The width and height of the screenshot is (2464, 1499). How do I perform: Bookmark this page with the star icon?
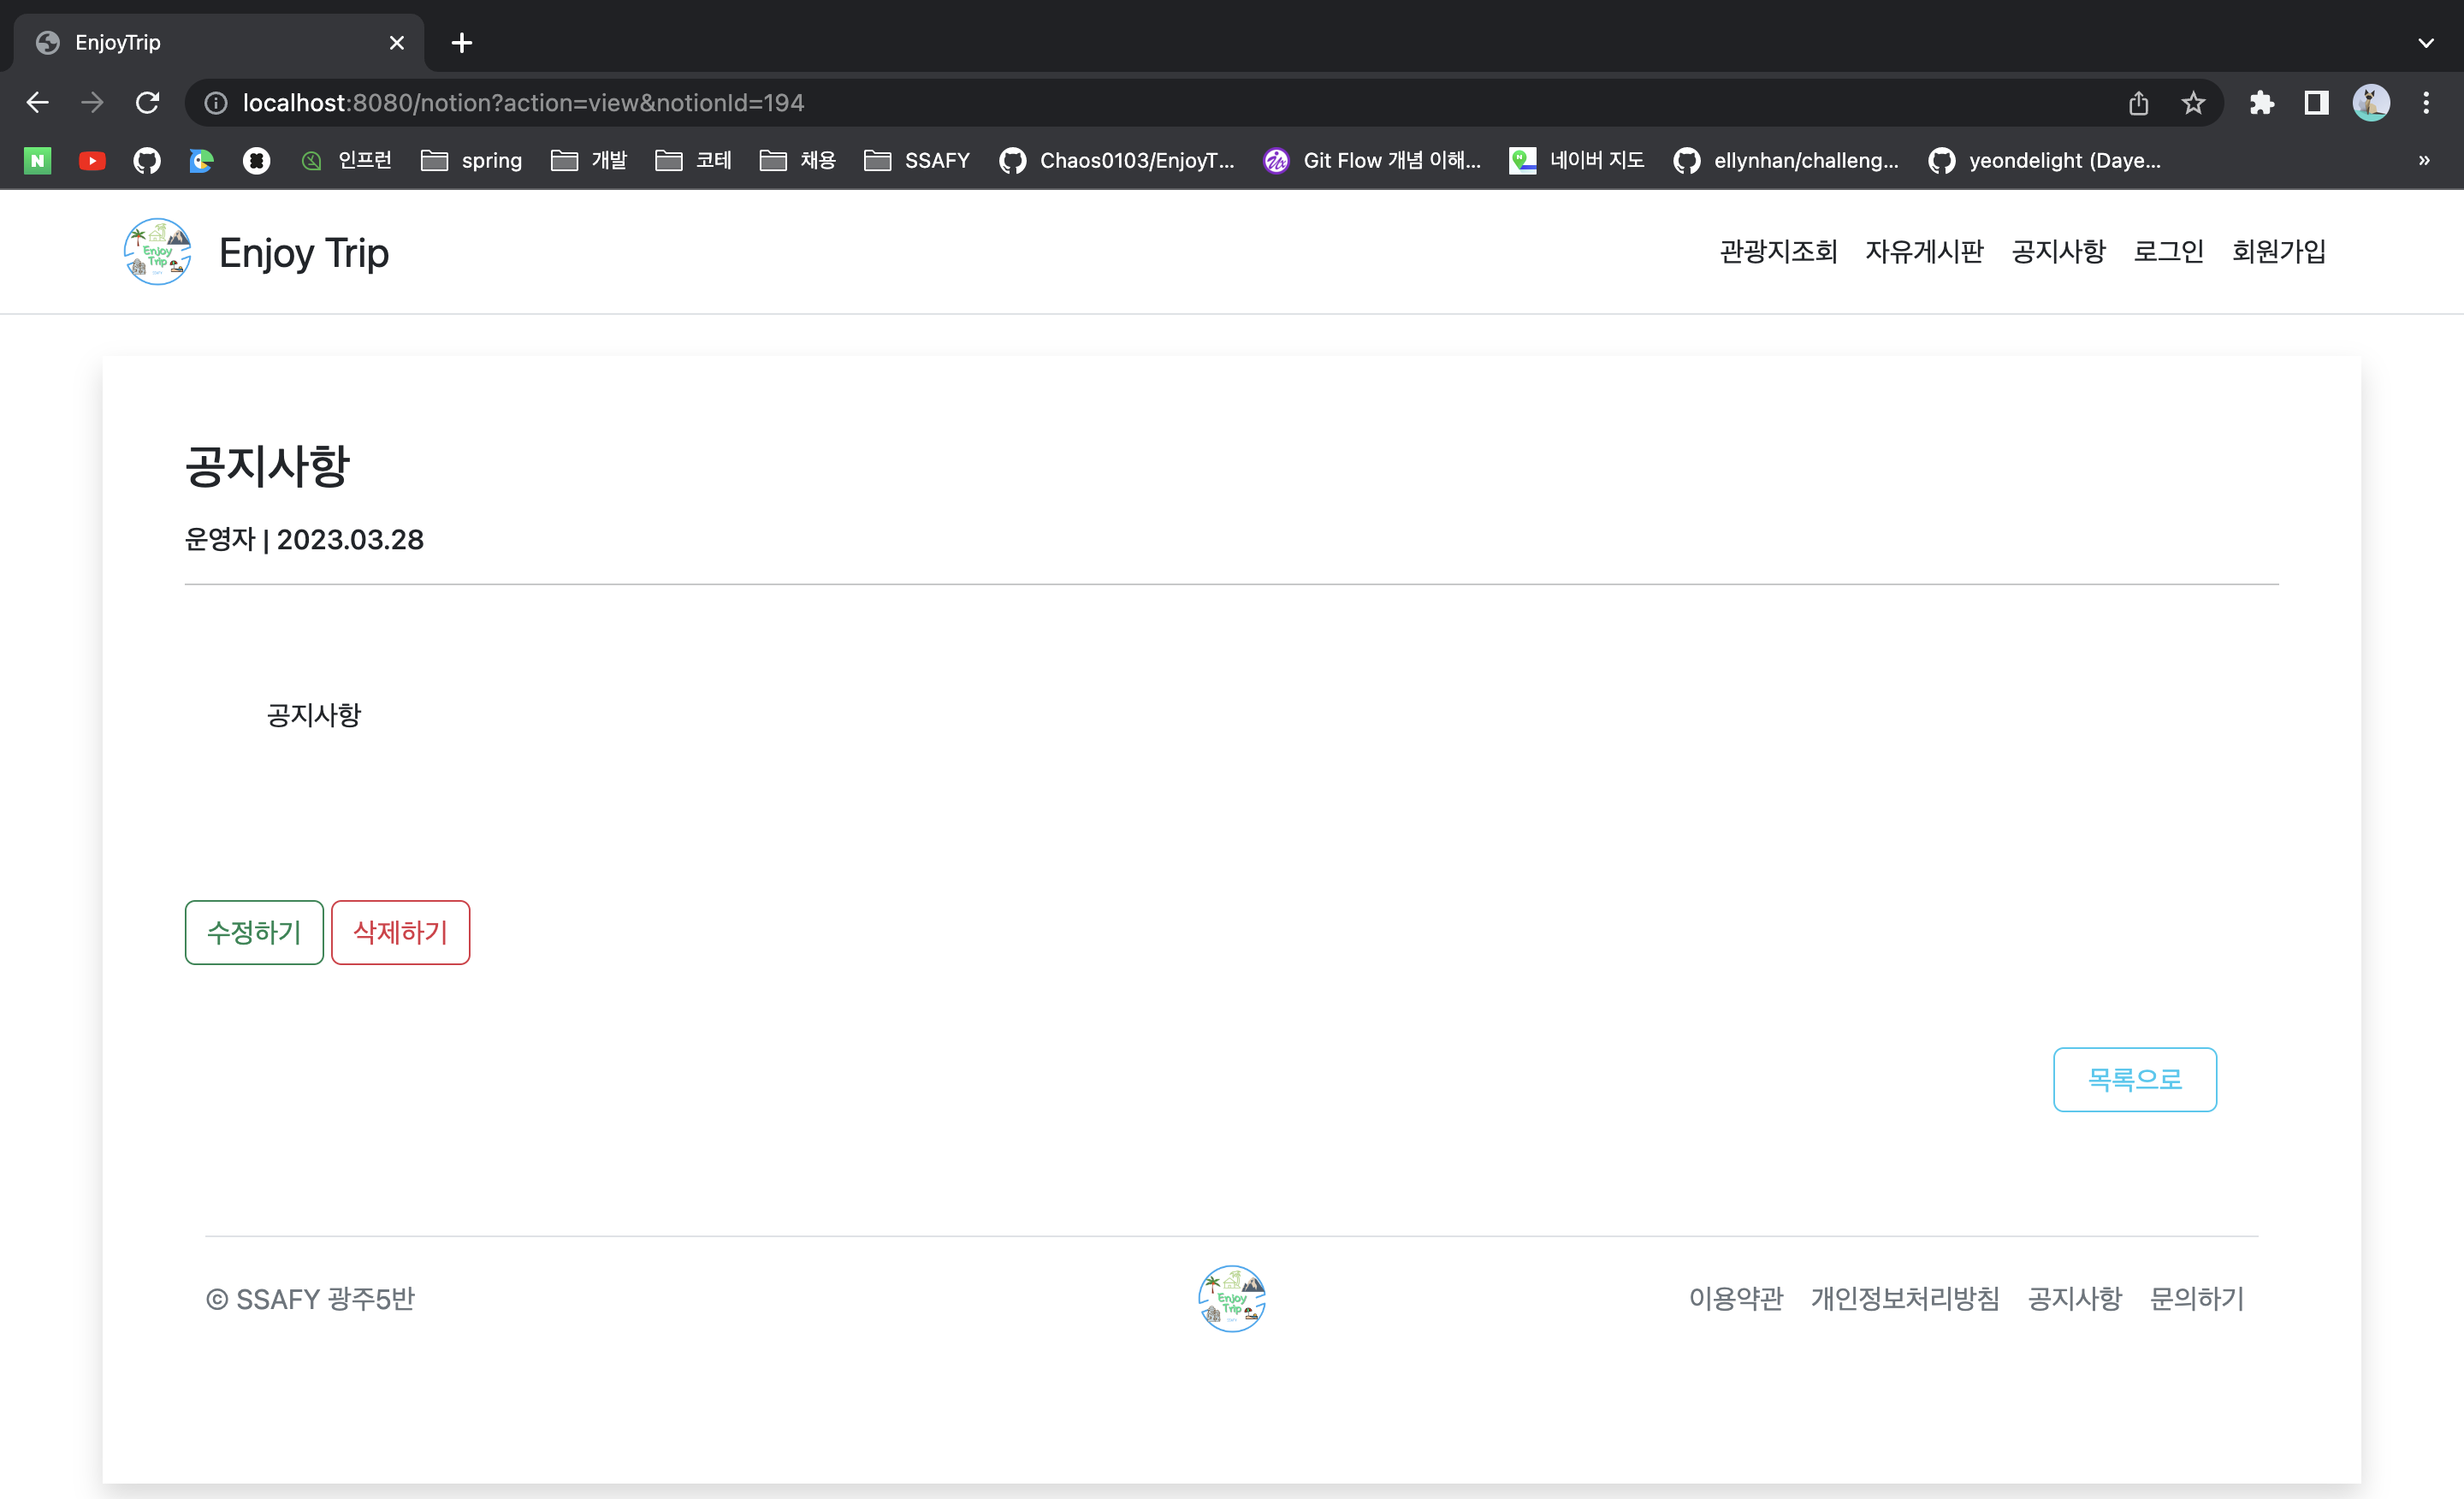(x=2193, y=102)
